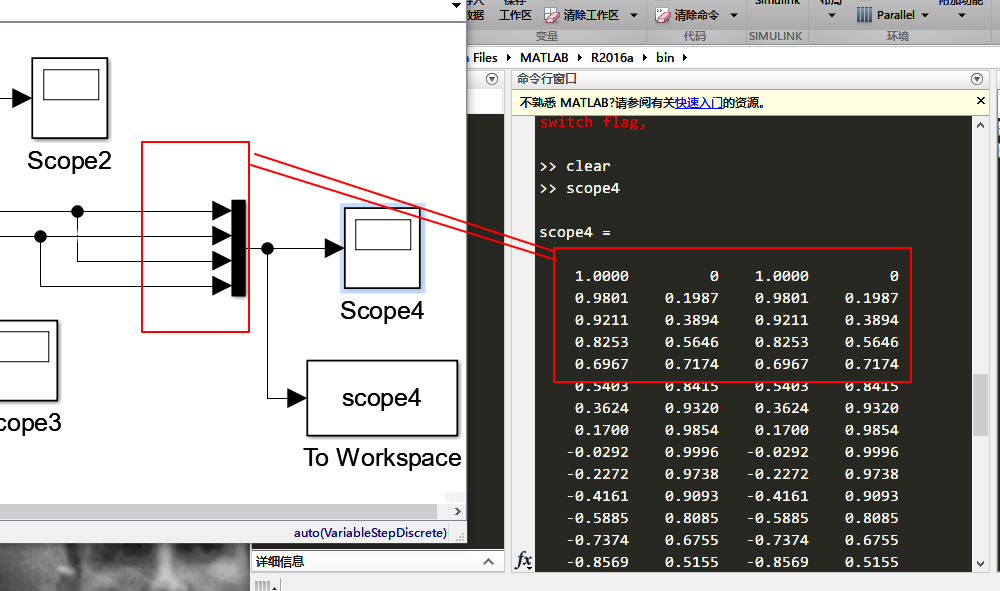The image size is (1000, 591).
Task: Expand the path arrow after R2016a
Action: tap(645, 57)
